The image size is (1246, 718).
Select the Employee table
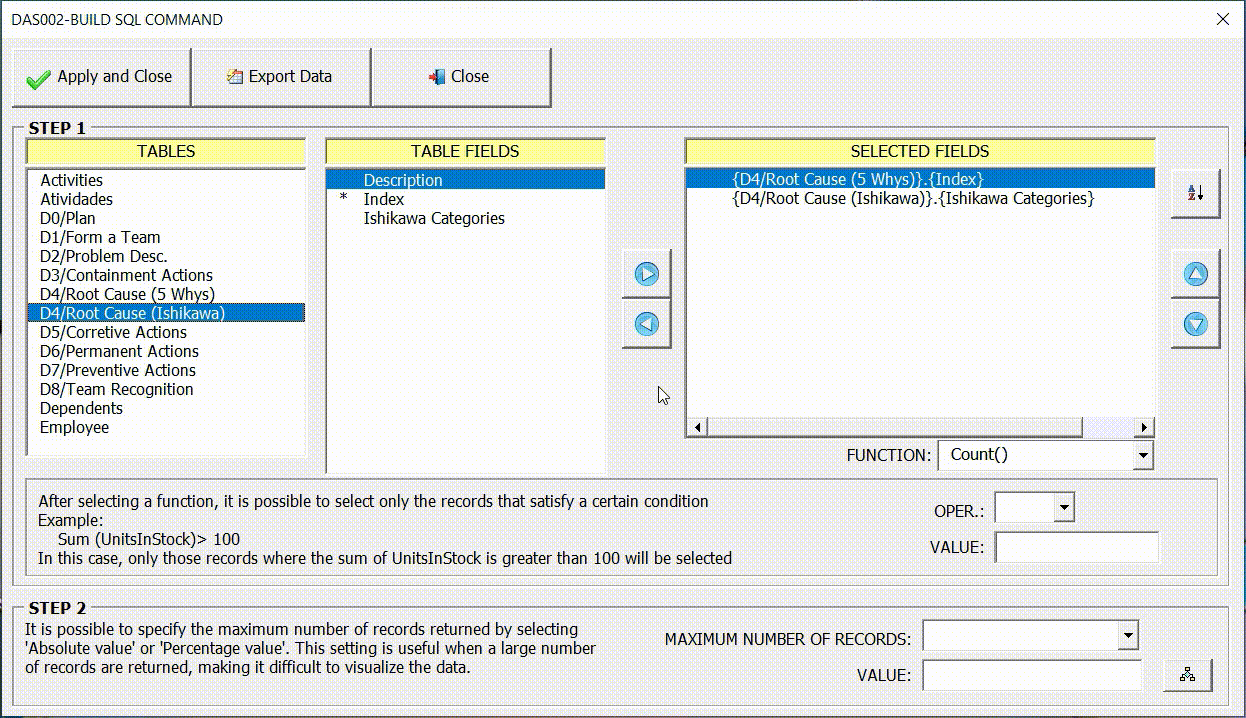tap(74, 427)
